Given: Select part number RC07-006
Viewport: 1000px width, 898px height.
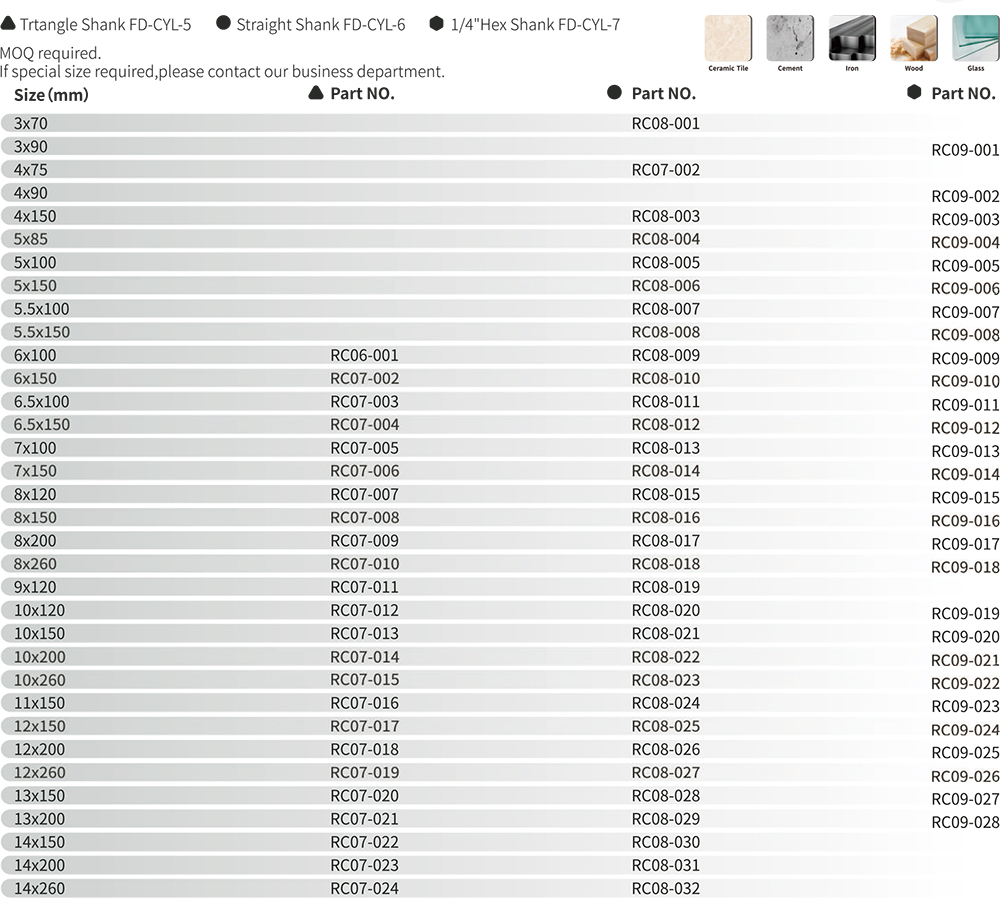Looking at the screenshot, I should 364,471.
